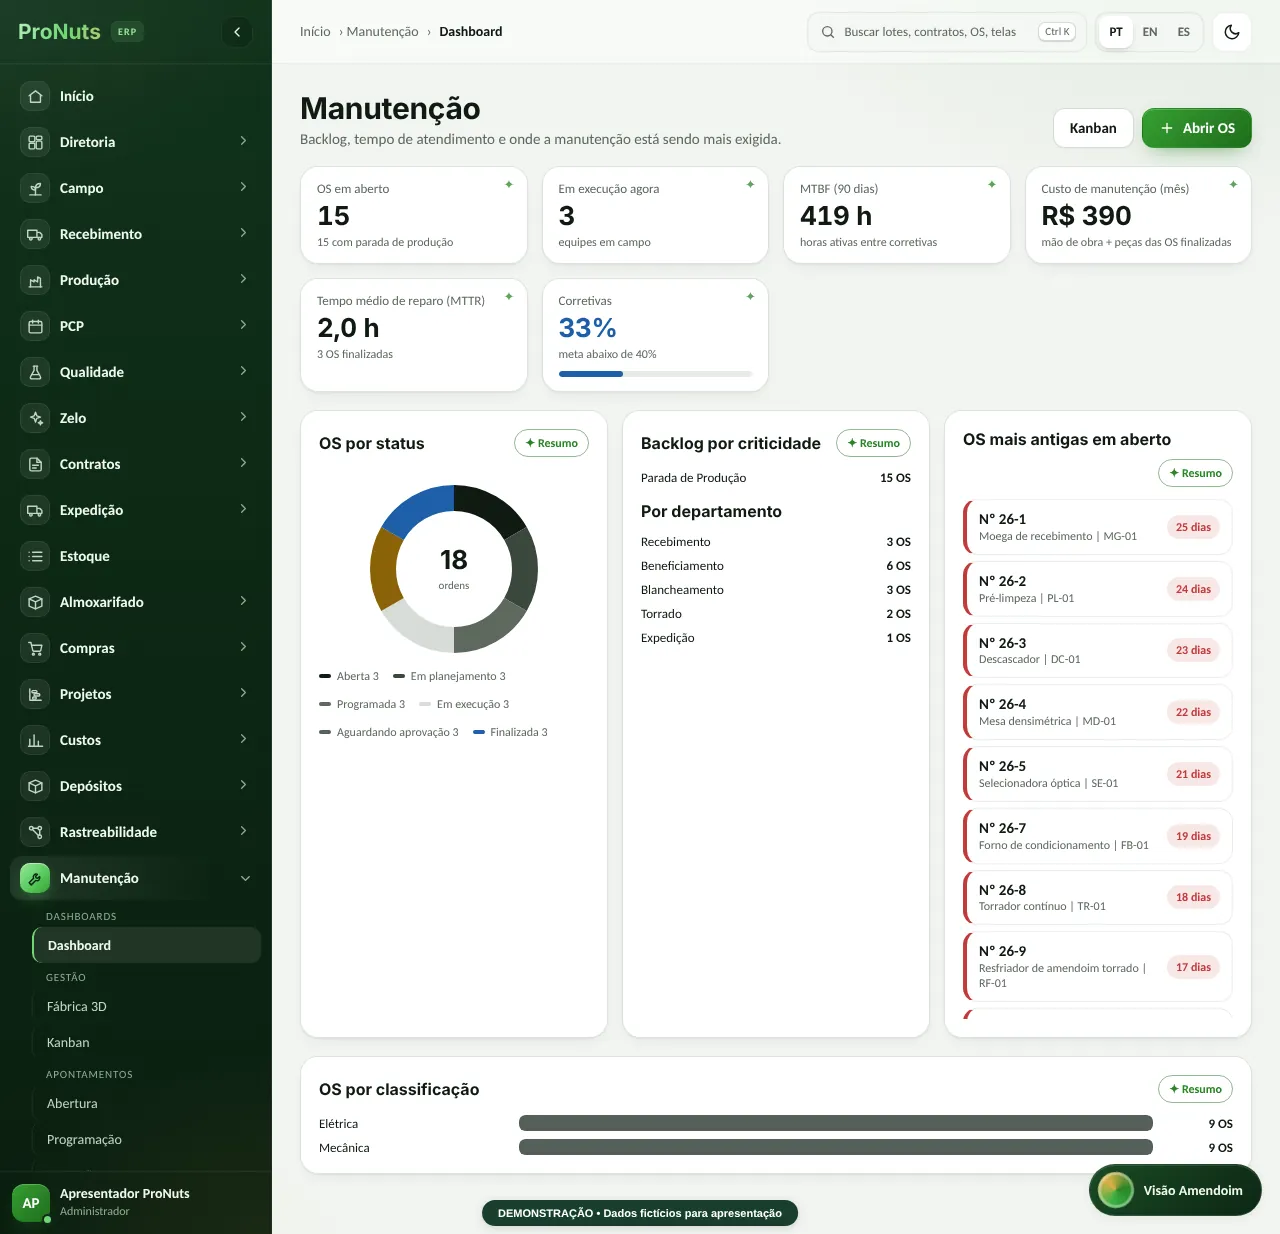Toggle the Programada legend entry
Viewport: 1280px width, 1234px height.
point(362,704)
